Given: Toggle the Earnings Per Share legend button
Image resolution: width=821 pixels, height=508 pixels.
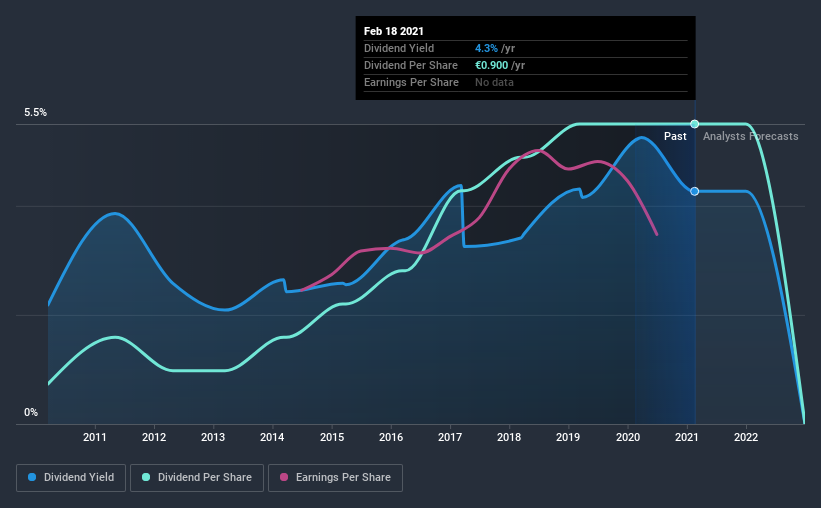Looking at the screenshot, I should [x=335, y=478].
